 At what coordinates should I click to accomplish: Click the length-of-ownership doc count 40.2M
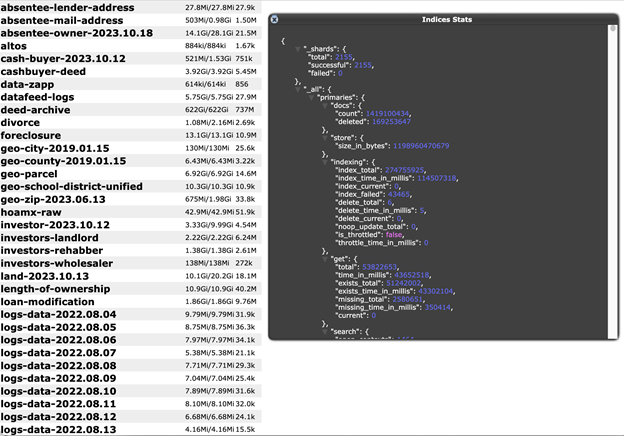(246, 289)
